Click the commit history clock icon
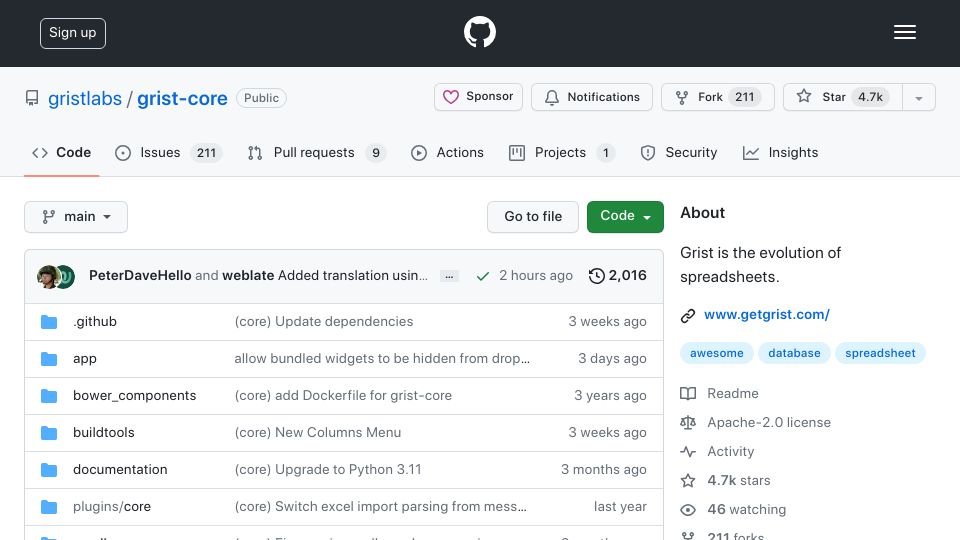This screenshot has width=960, height=540. [596, 276]
